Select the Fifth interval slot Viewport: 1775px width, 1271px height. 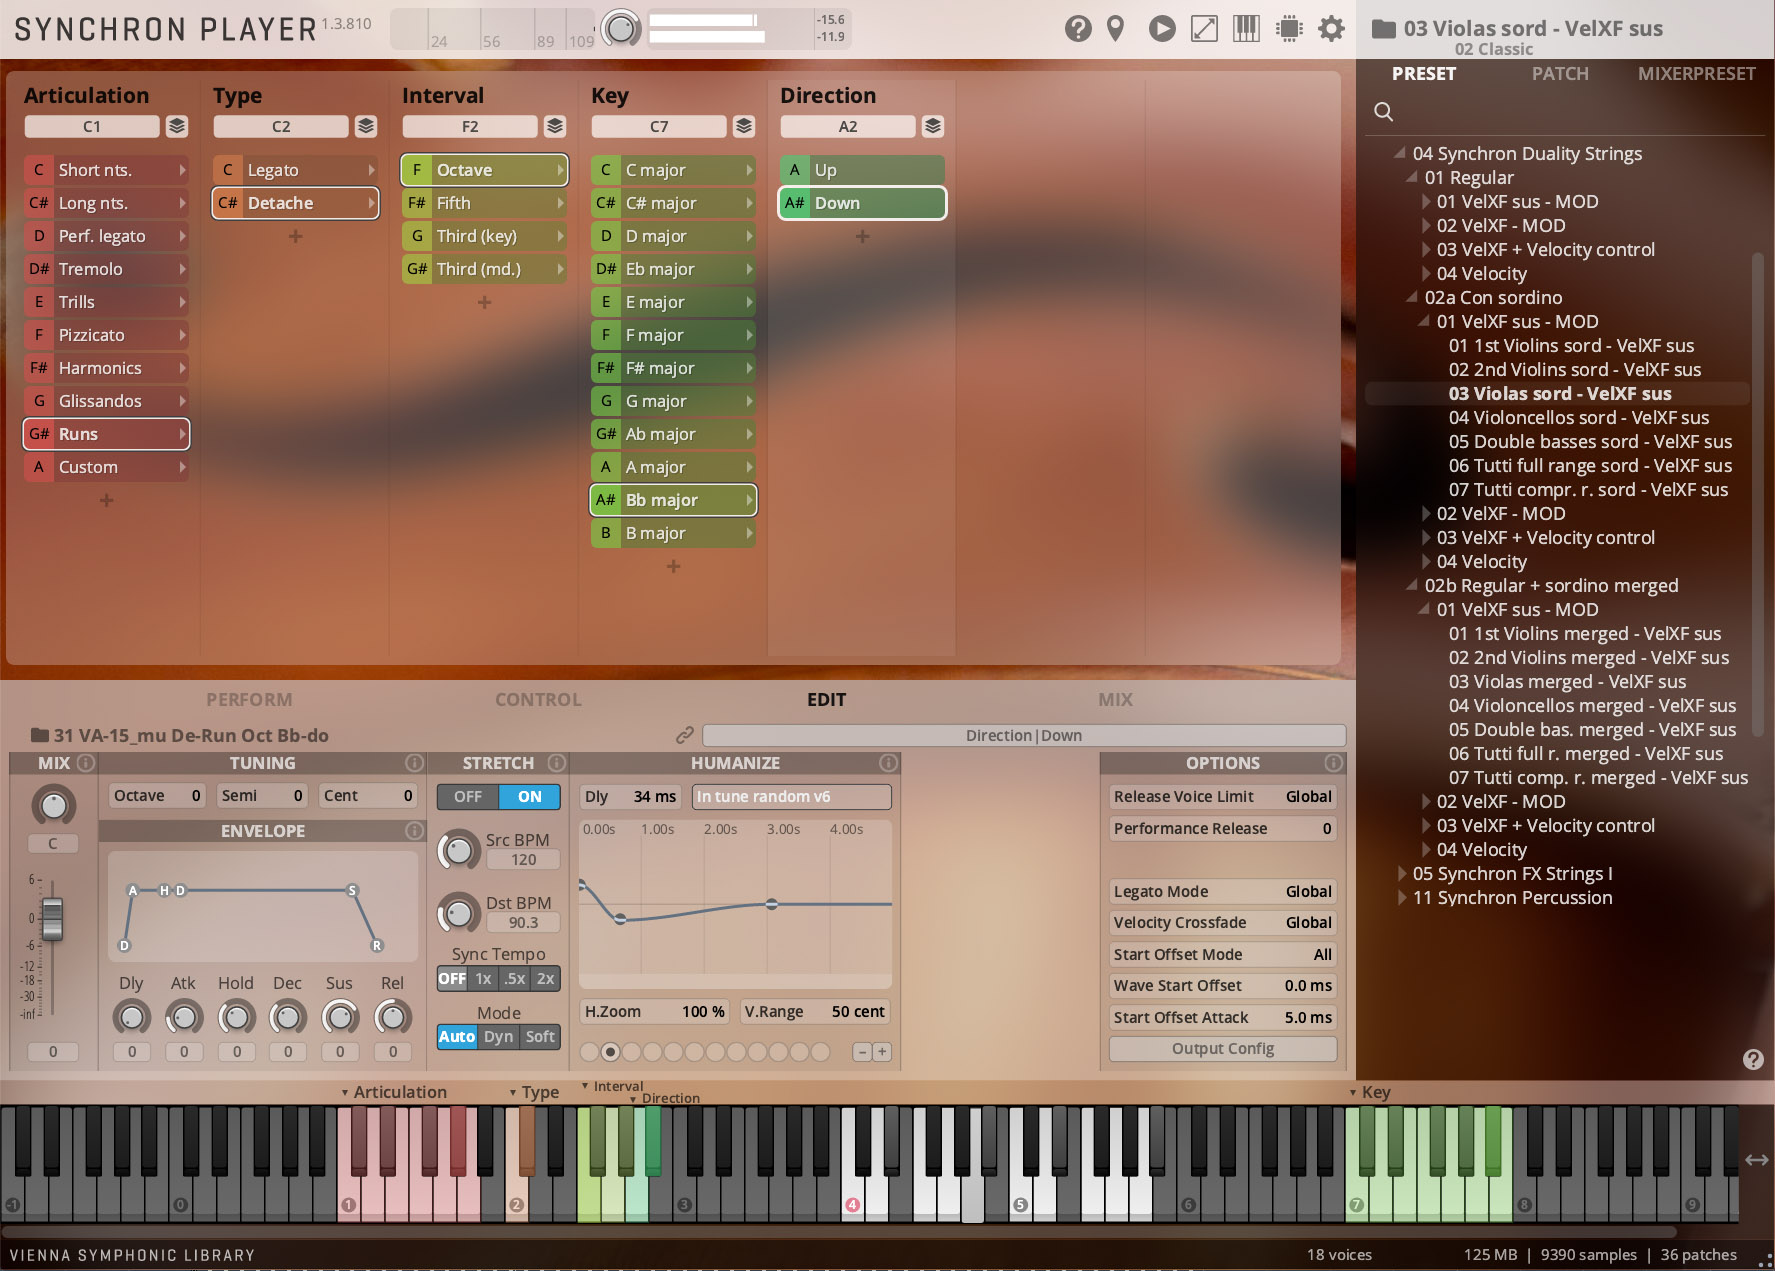[485, 203]
